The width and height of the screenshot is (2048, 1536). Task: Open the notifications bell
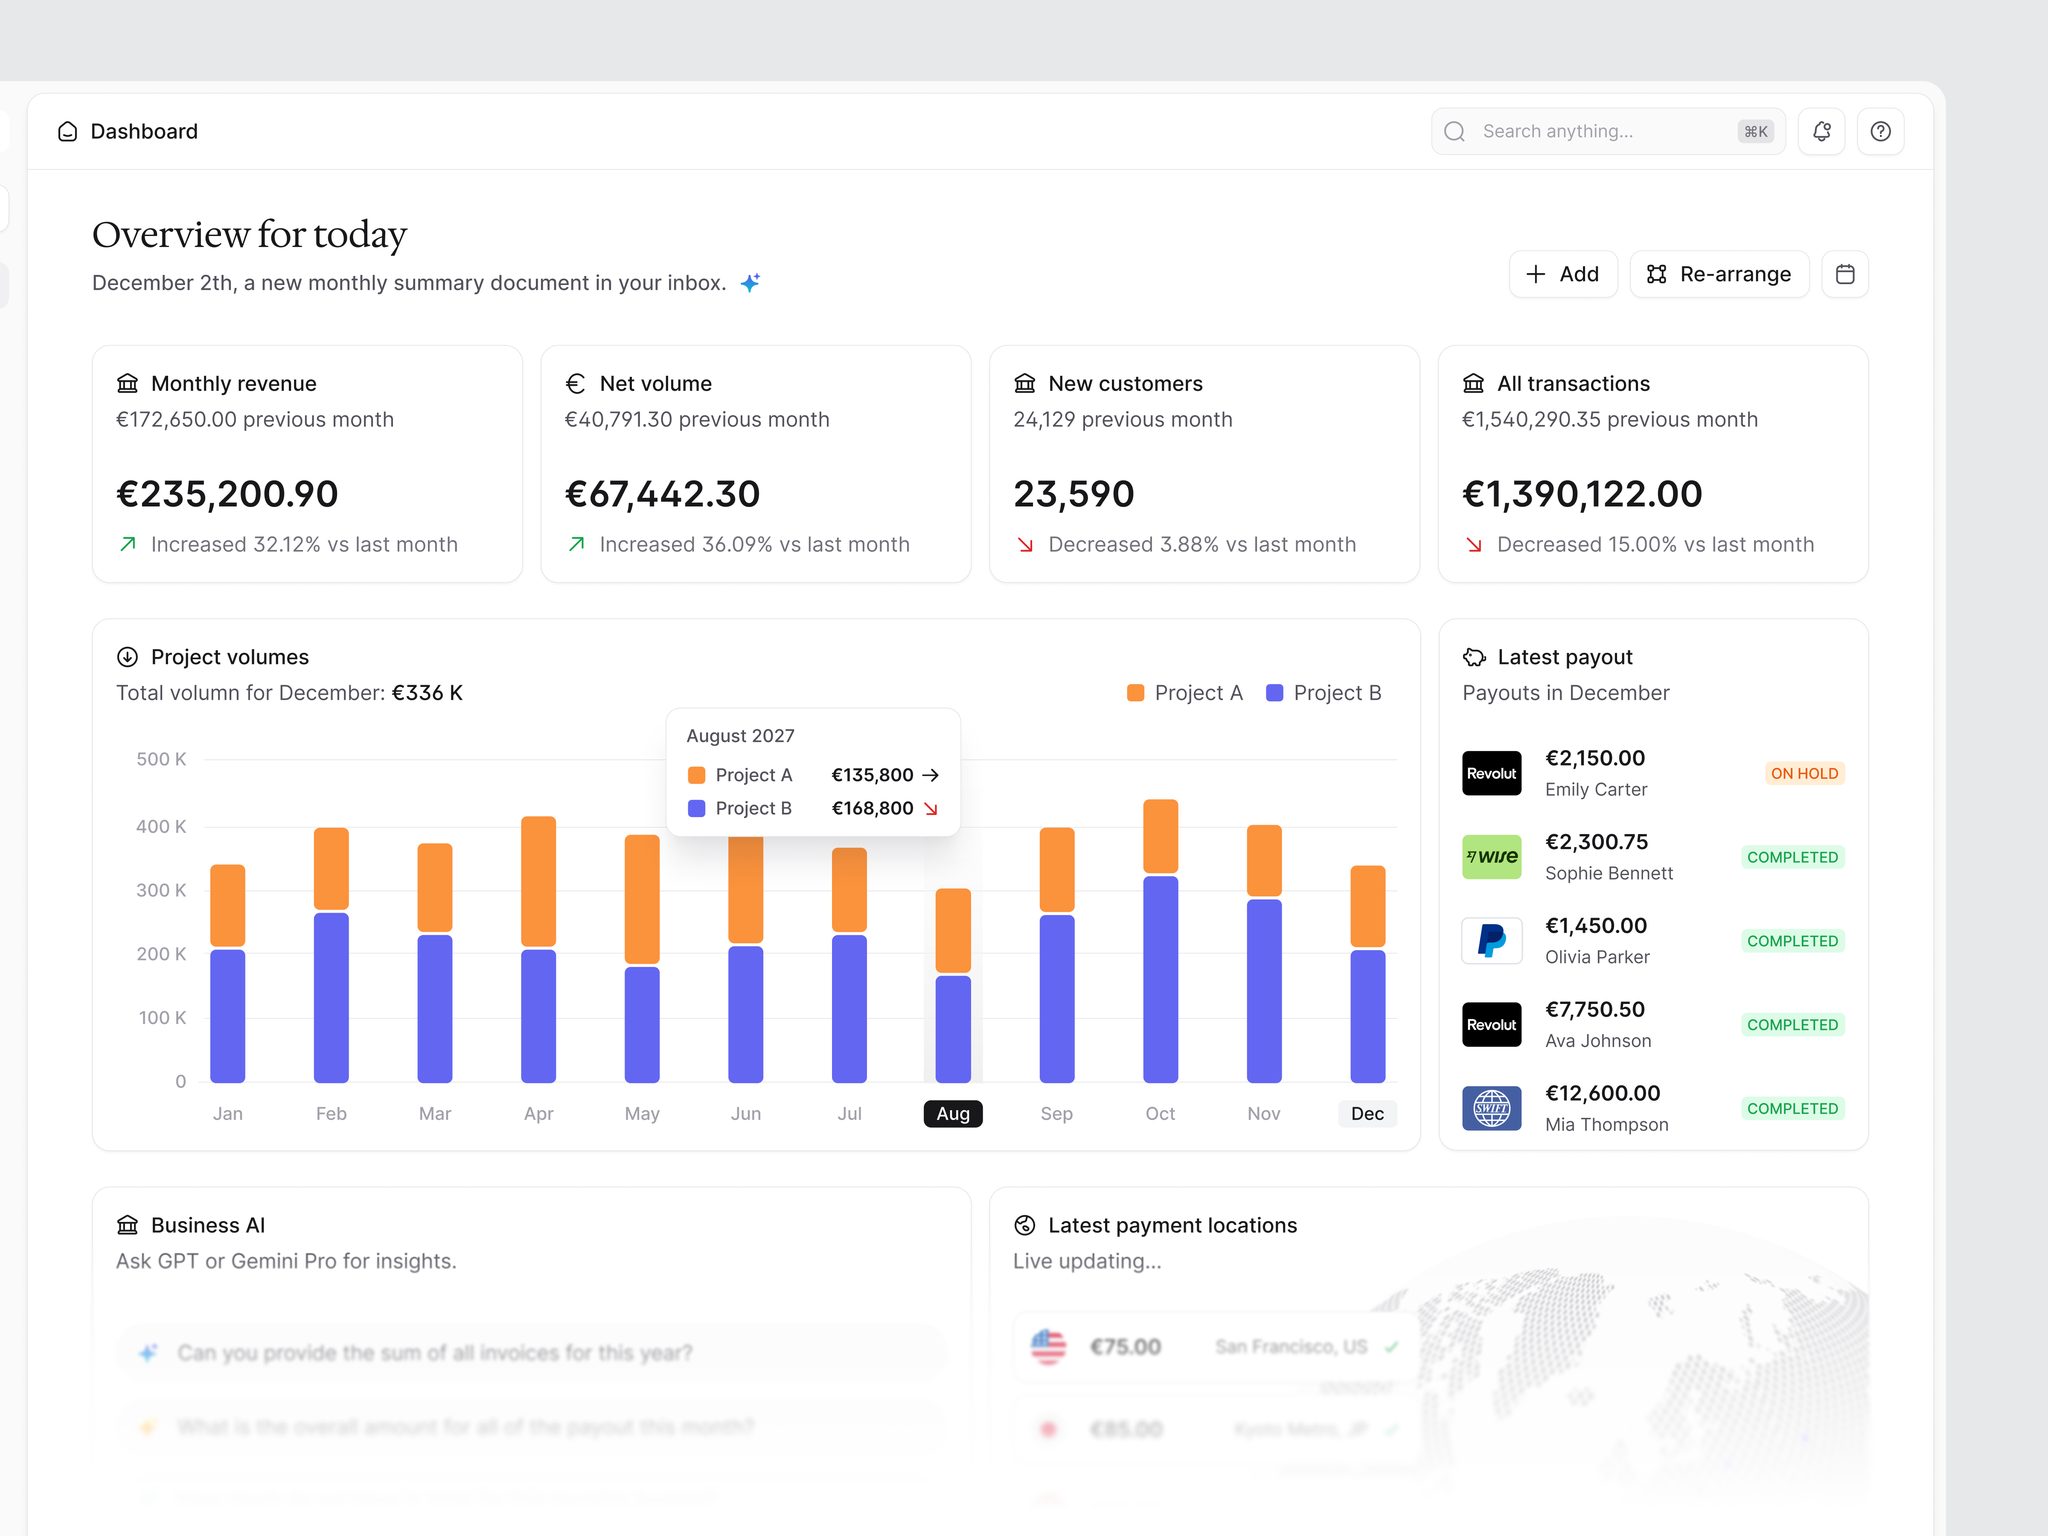coord(1821,131)
